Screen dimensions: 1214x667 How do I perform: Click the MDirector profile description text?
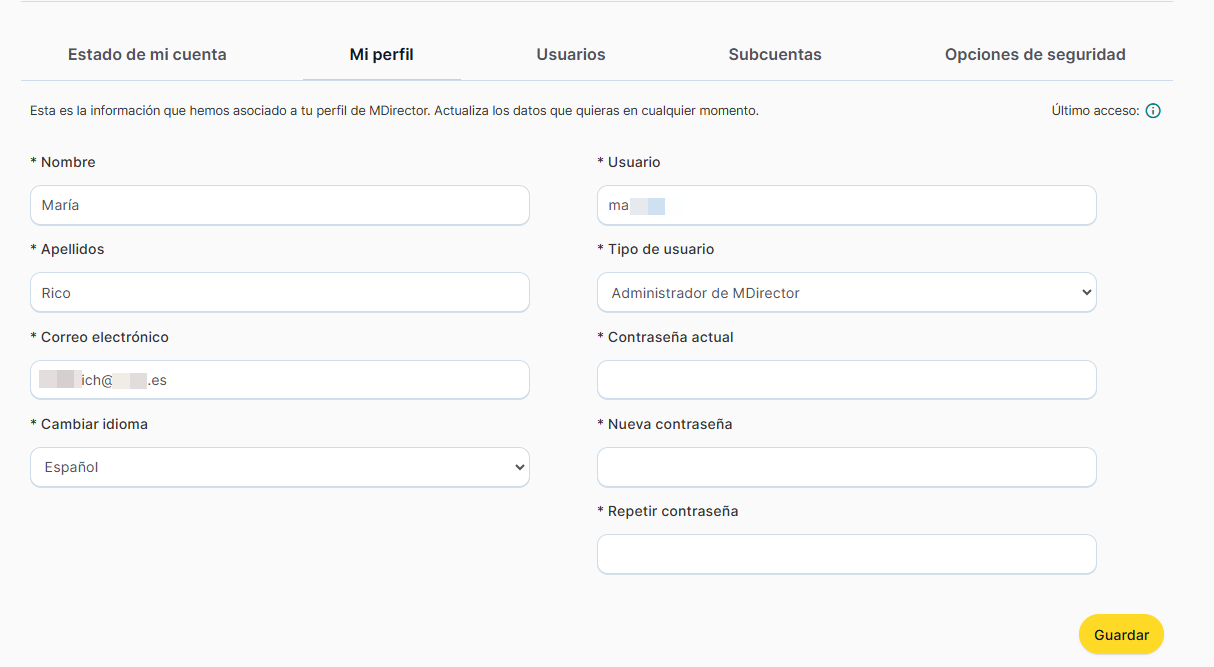click(394, 111)
